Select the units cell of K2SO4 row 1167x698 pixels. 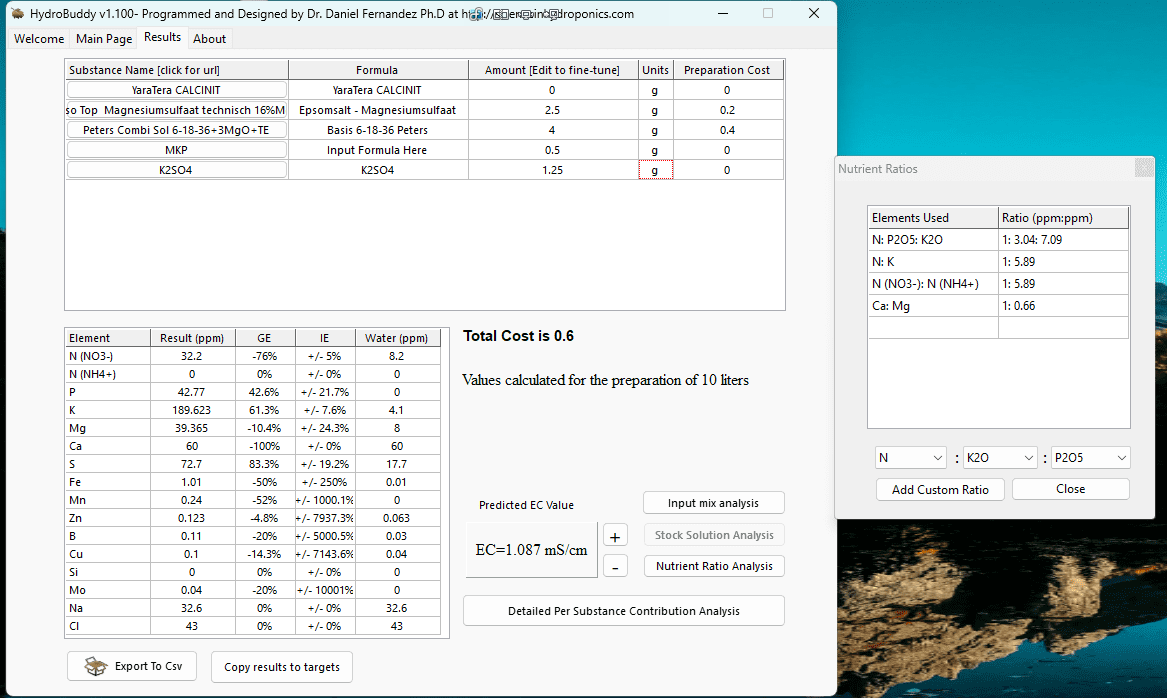pos(655,170)
